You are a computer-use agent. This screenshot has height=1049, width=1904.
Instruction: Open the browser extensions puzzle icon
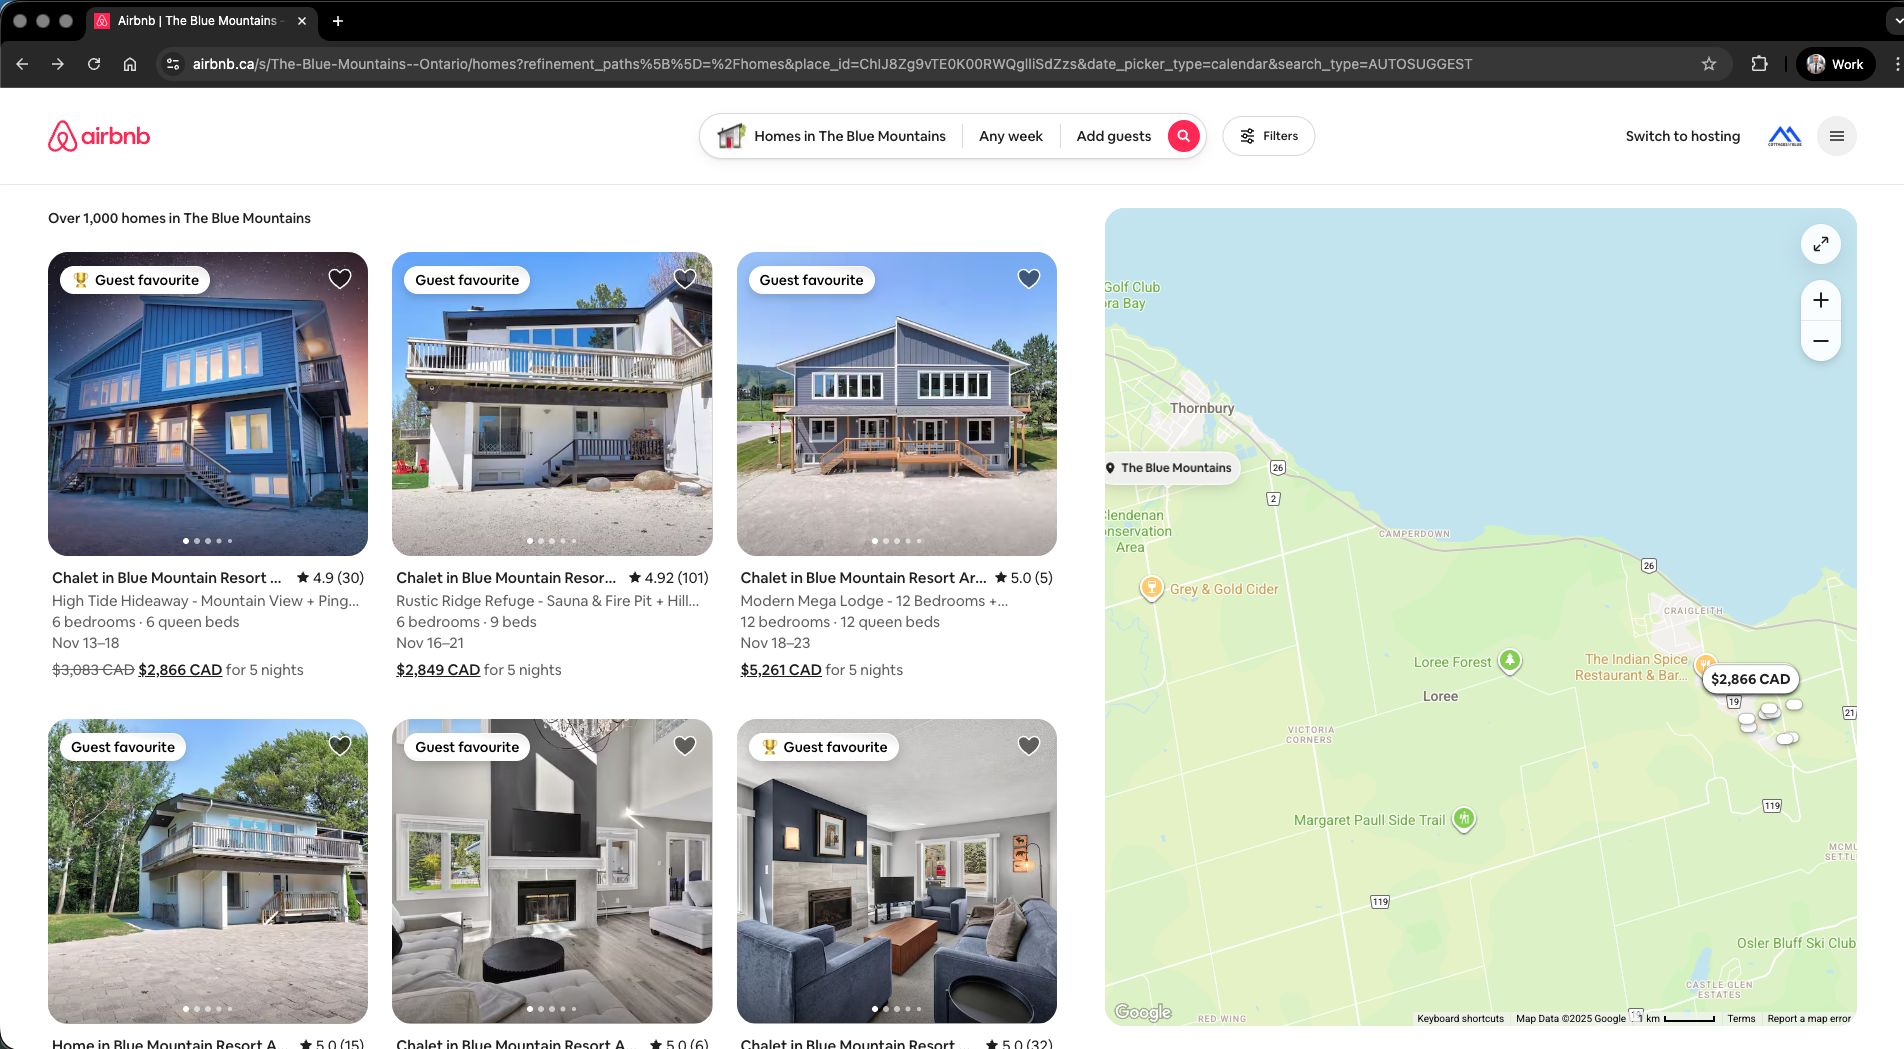(x=1759, y=64)
